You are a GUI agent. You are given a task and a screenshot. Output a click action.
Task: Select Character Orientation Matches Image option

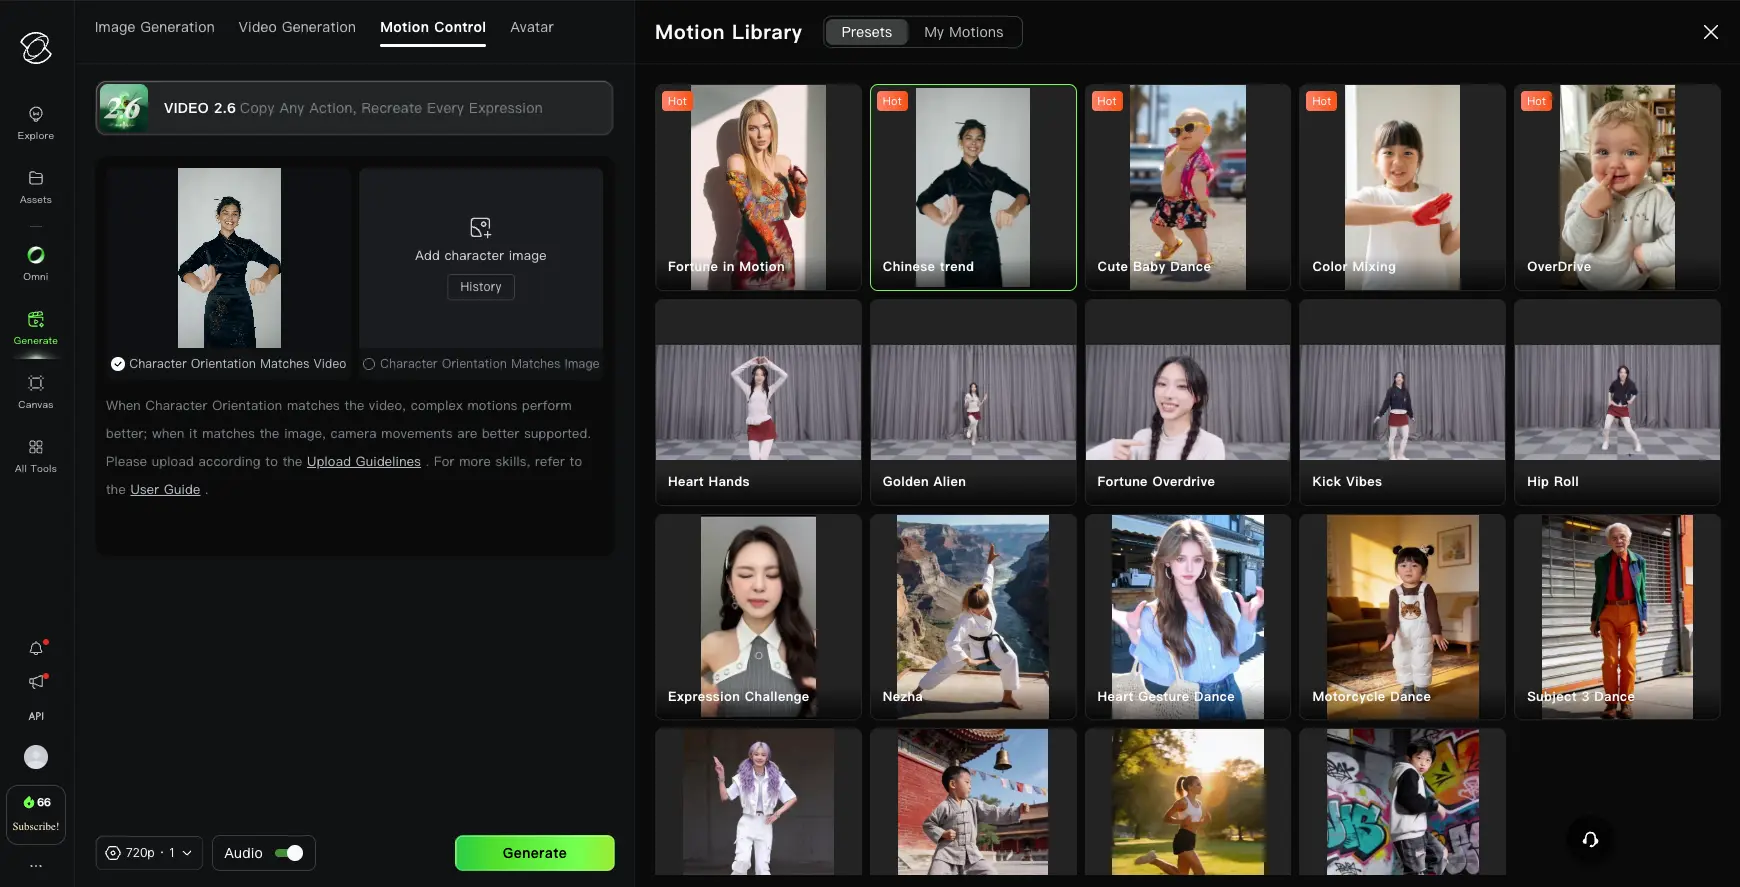click(481, 364)
